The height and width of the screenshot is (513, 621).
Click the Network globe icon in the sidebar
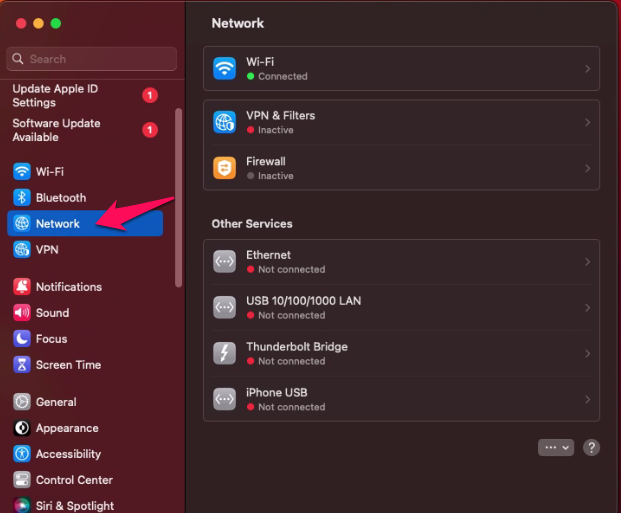point(22,223)
